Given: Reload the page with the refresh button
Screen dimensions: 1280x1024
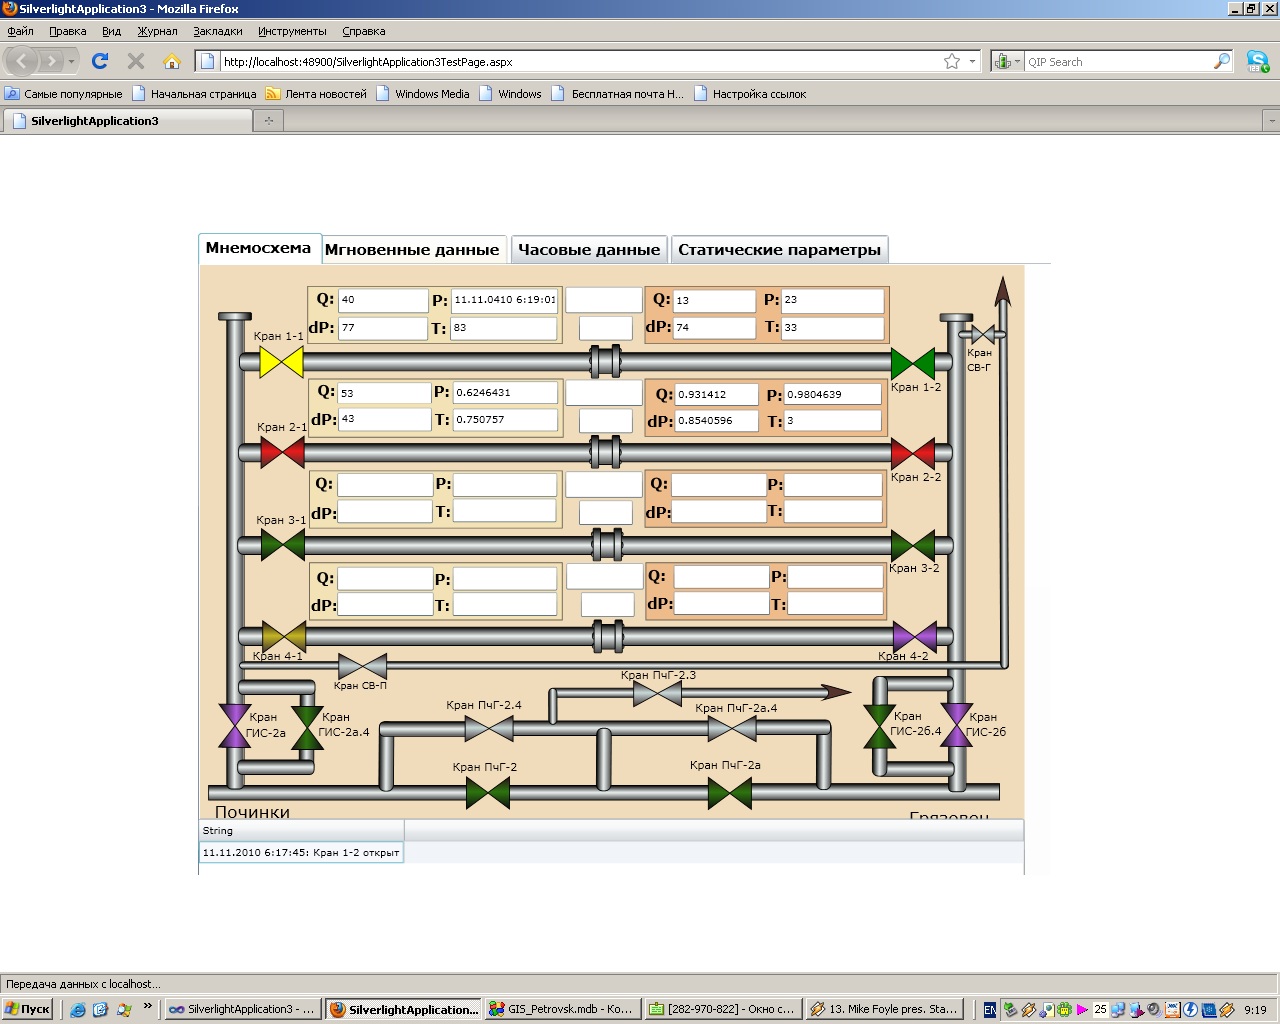Looking at the screenshot, I should click(100, 62).
